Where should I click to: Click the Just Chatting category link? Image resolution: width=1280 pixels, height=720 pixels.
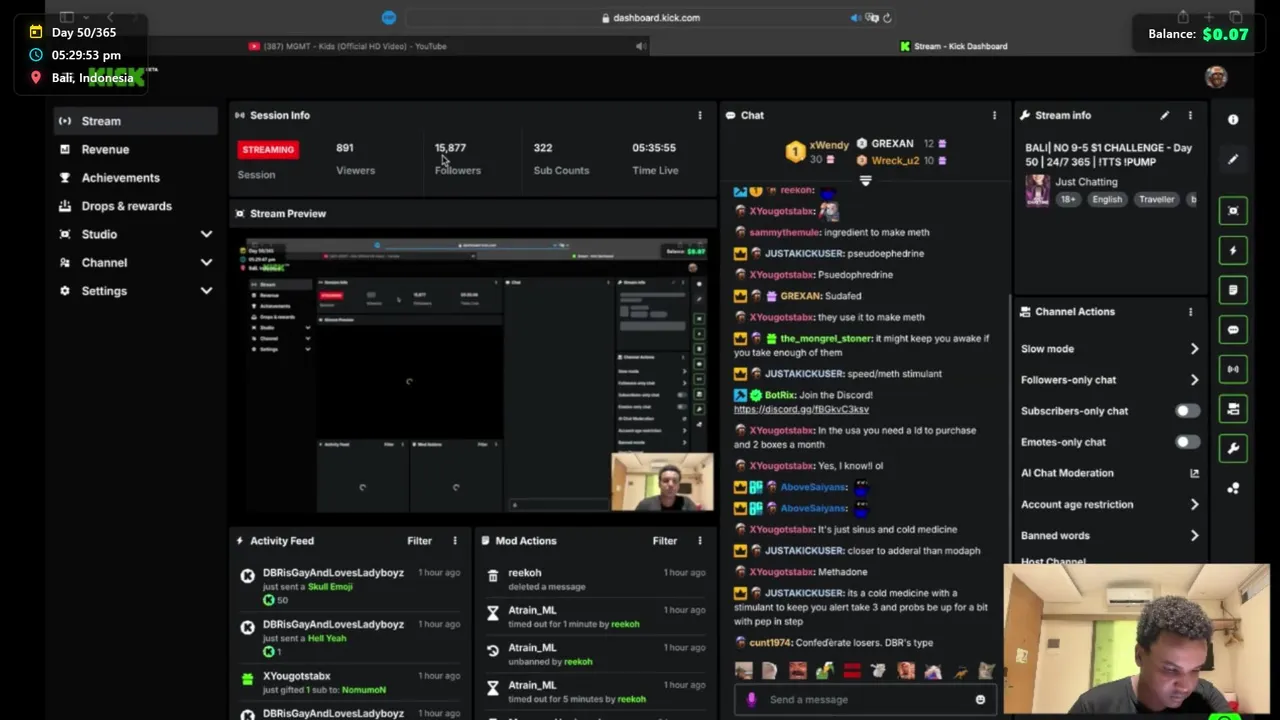(1086, 182)
